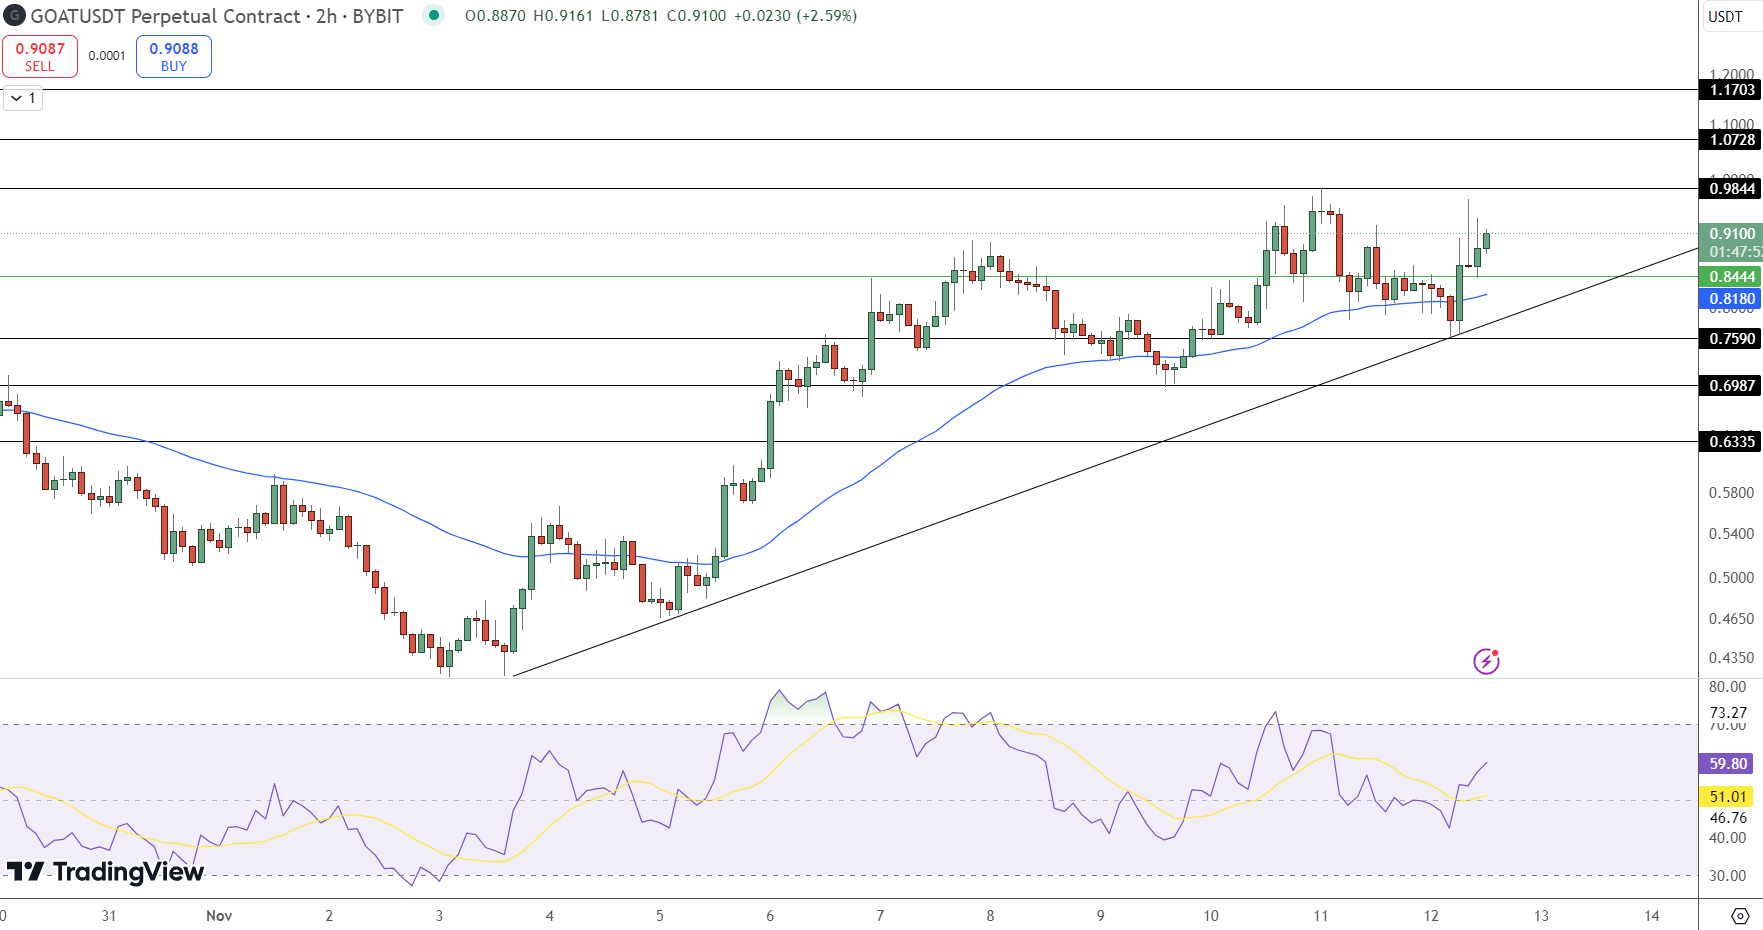The height and width of the screenshot is (930, 1763).
Task: Select the 0.6987 price level label
Action: click(1732, 386)
